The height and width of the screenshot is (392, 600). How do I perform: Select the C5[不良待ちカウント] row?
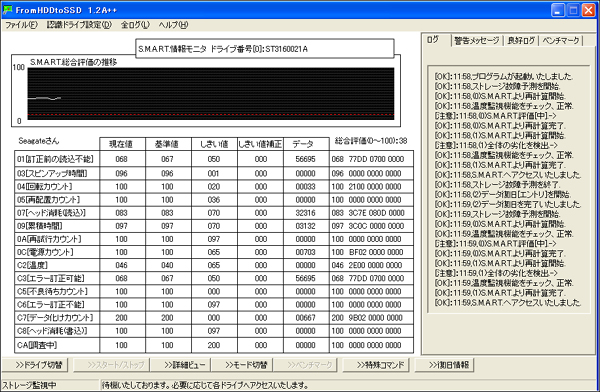tap(214, 291)
